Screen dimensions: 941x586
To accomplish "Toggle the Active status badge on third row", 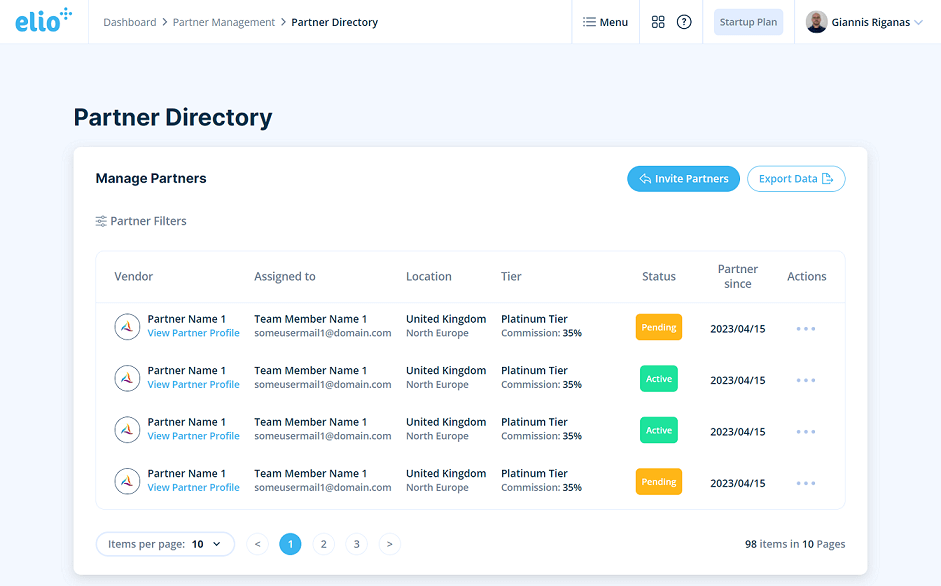I will pyautogui.click(x=658, y=430).
